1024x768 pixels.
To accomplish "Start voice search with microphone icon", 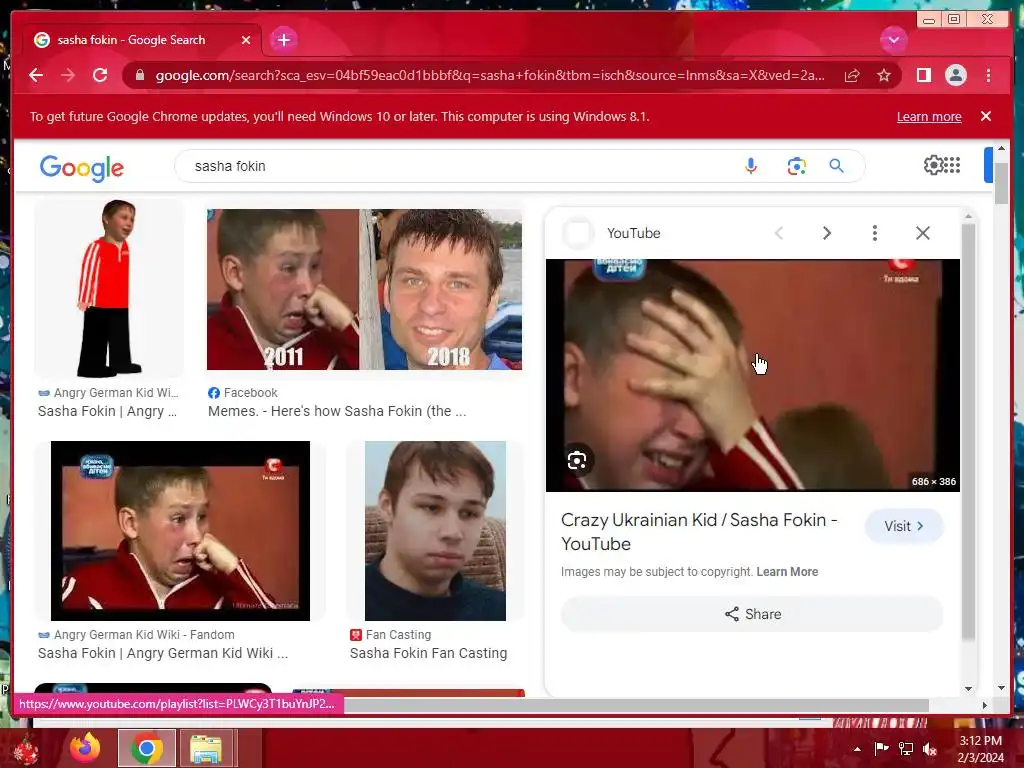I will click(x=751, y=167).
